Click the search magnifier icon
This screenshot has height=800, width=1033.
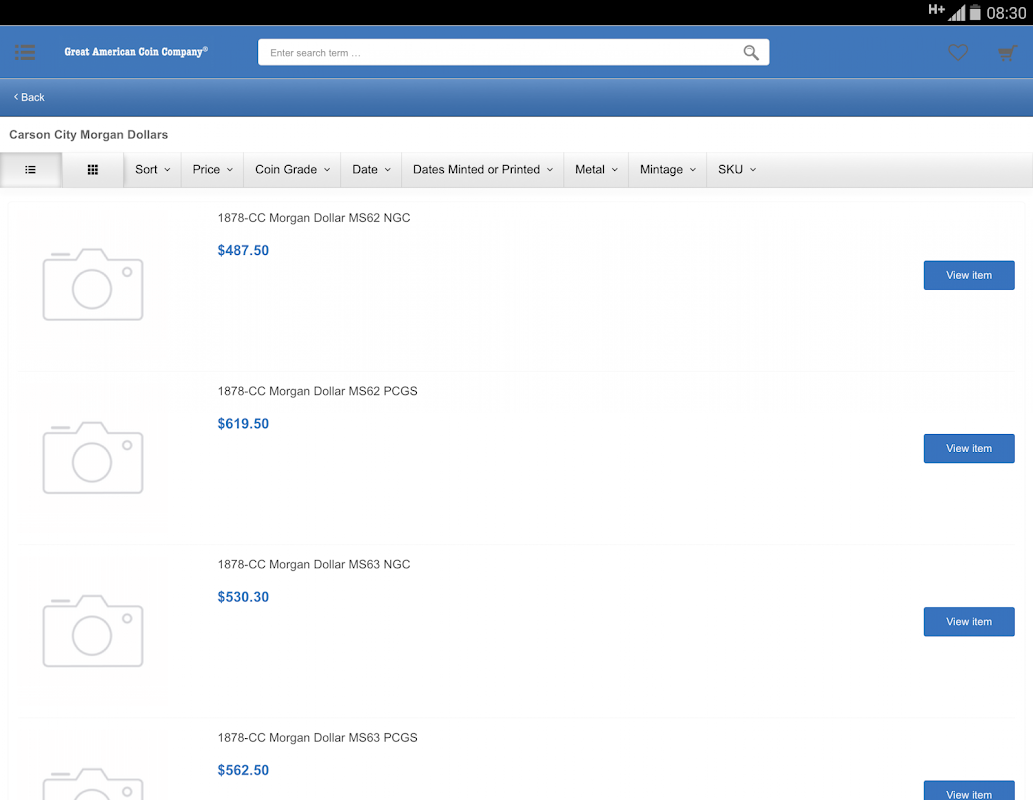[x=750, y=53]
